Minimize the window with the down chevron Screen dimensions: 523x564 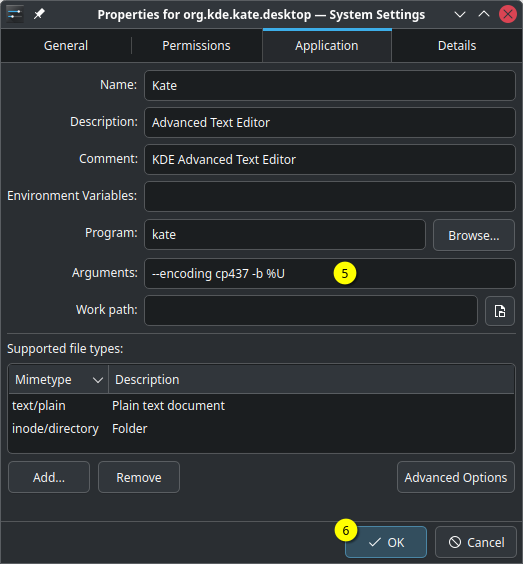coord(460,14)
